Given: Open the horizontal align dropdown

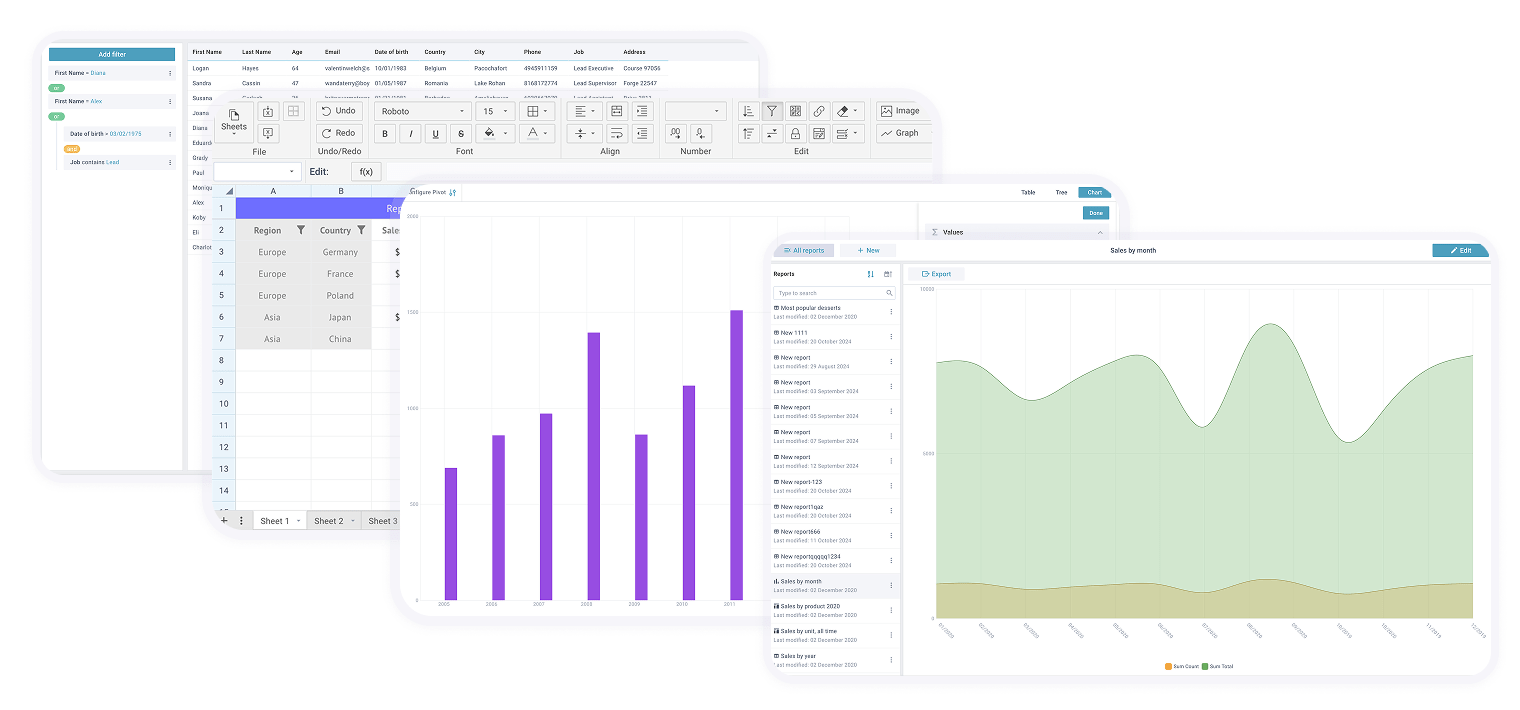Looking at the screenshot, I should (585, 111).
